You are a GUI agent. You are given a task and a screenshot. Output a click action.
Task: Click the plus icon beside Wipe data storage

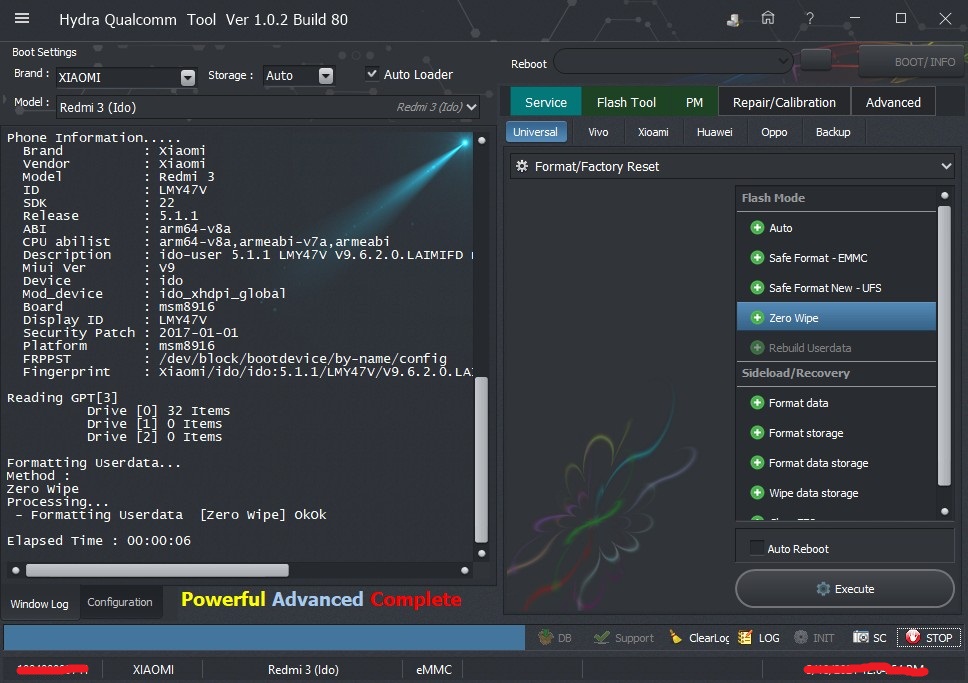[757, 493]
